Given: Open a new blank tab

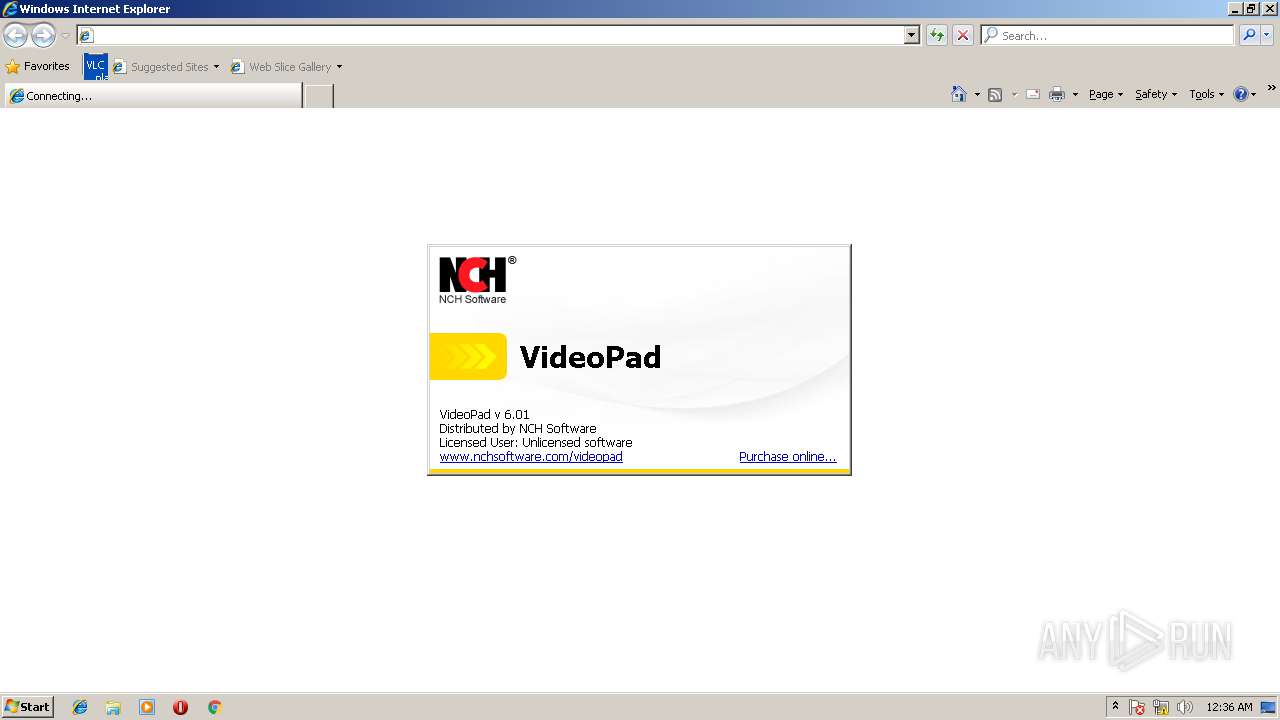Looking at the screenshot, I should pyautogui.click(x=318, y=96).
